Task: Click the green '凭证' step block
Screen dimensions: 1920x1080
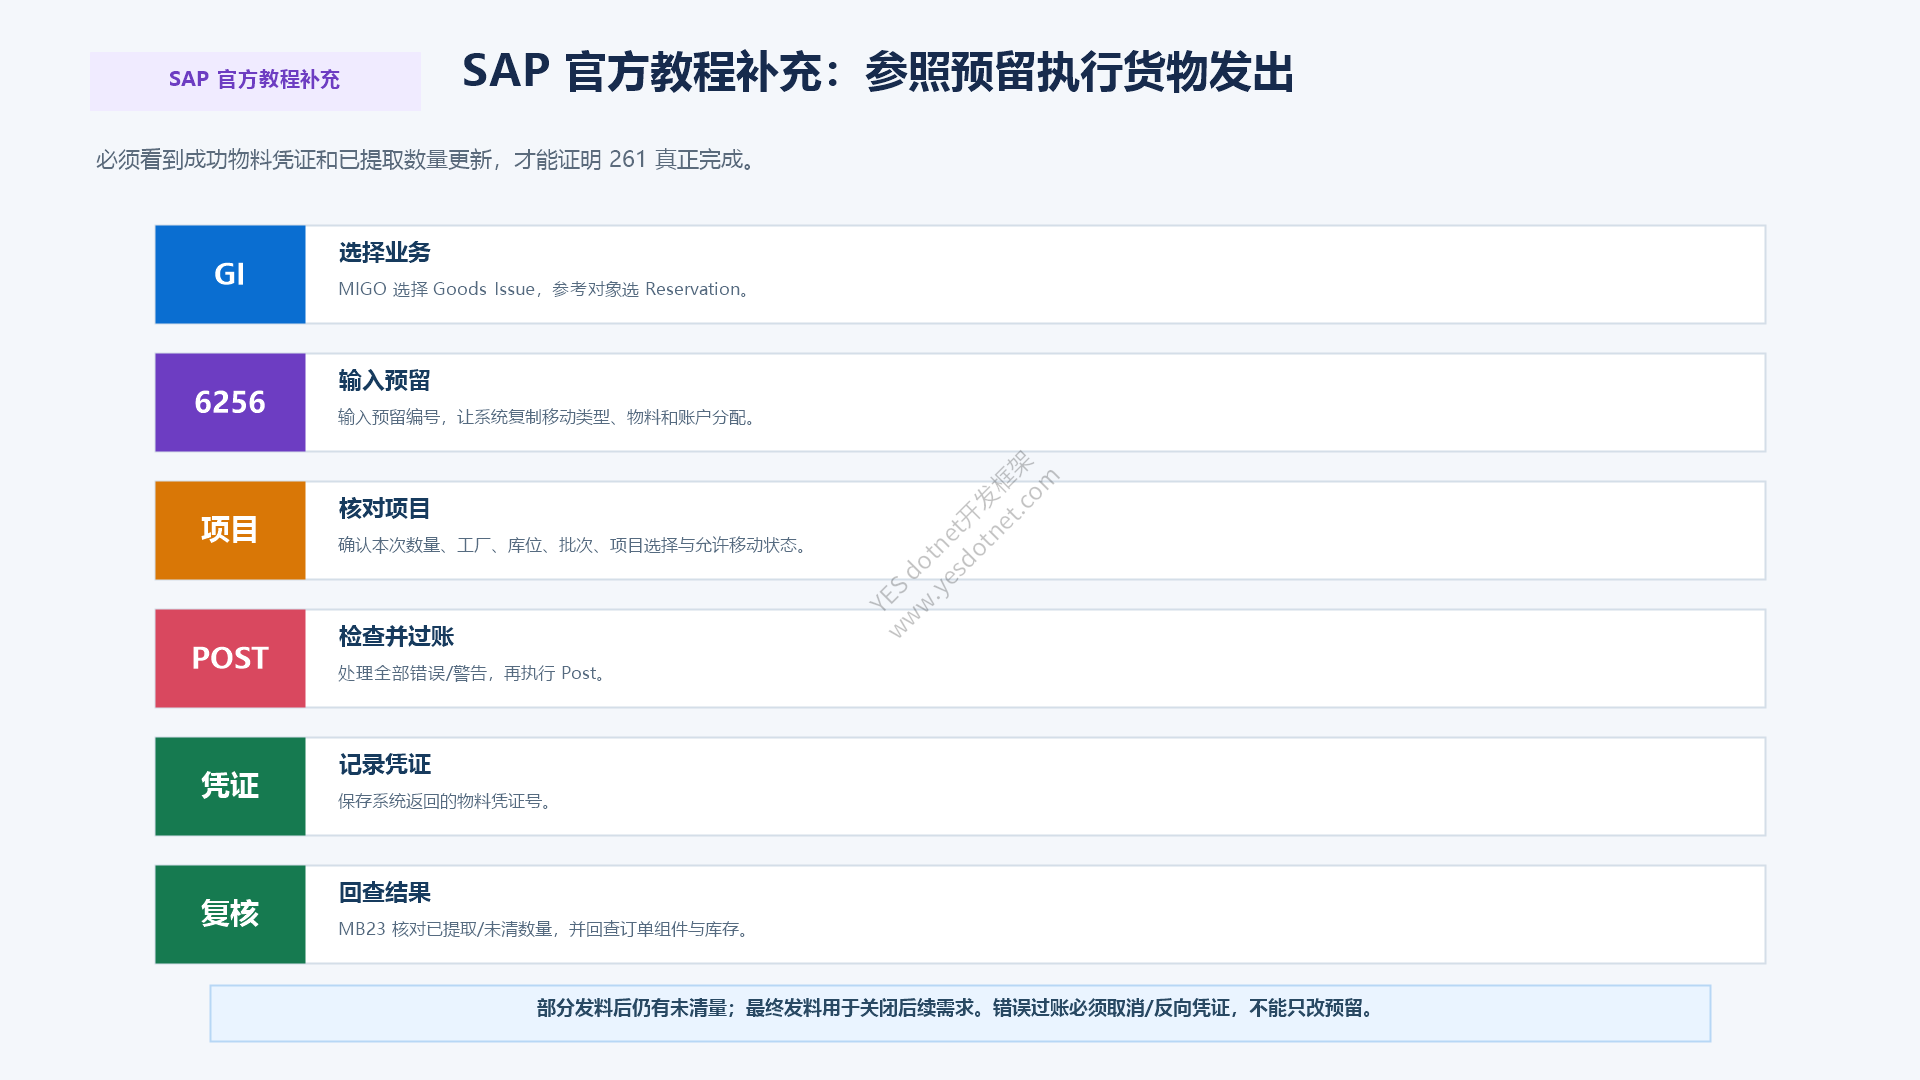Action: tap(230, 786)
